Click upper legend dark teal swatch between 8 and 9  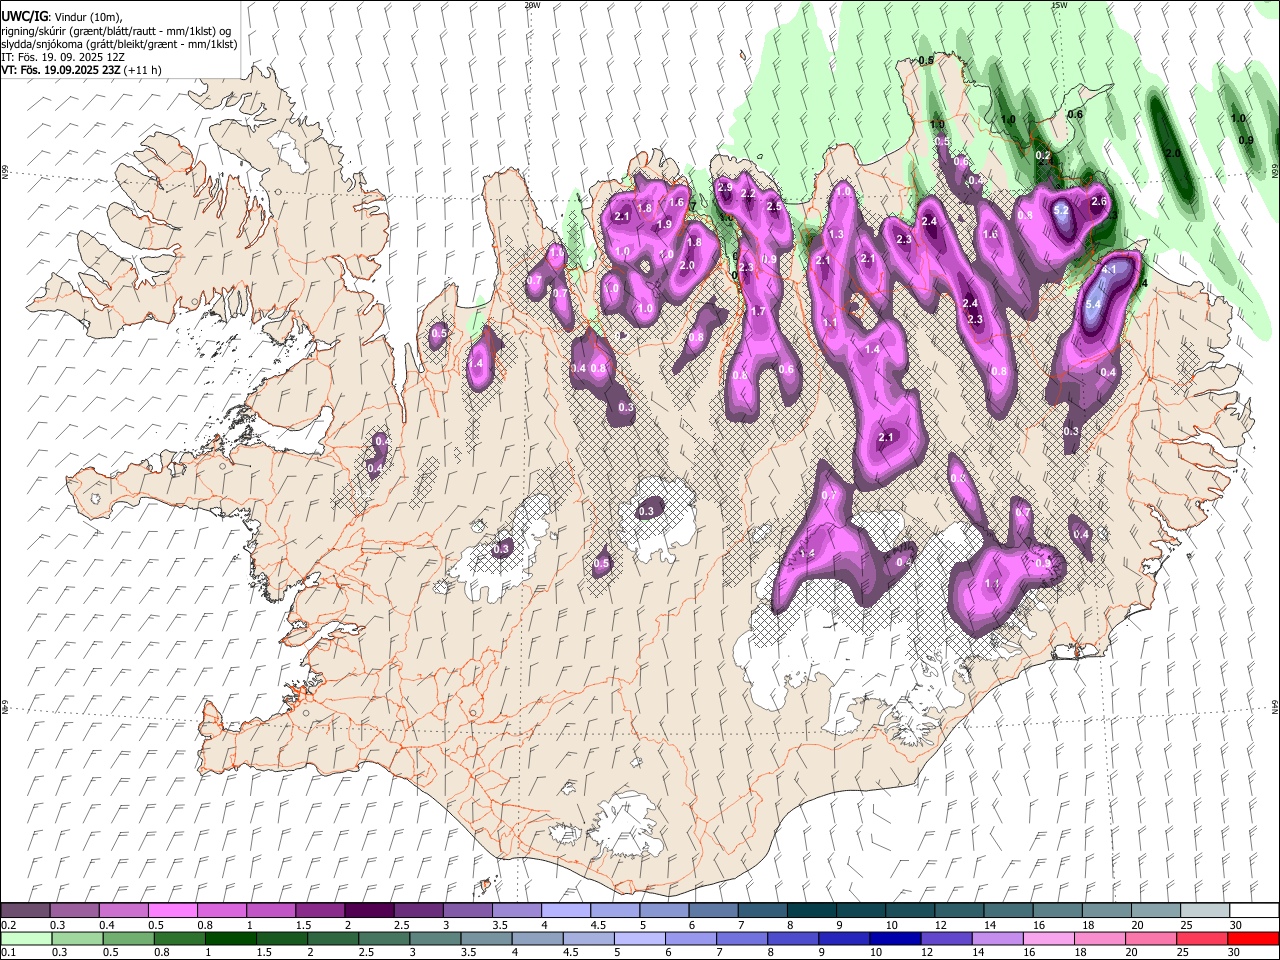point(812,910)
